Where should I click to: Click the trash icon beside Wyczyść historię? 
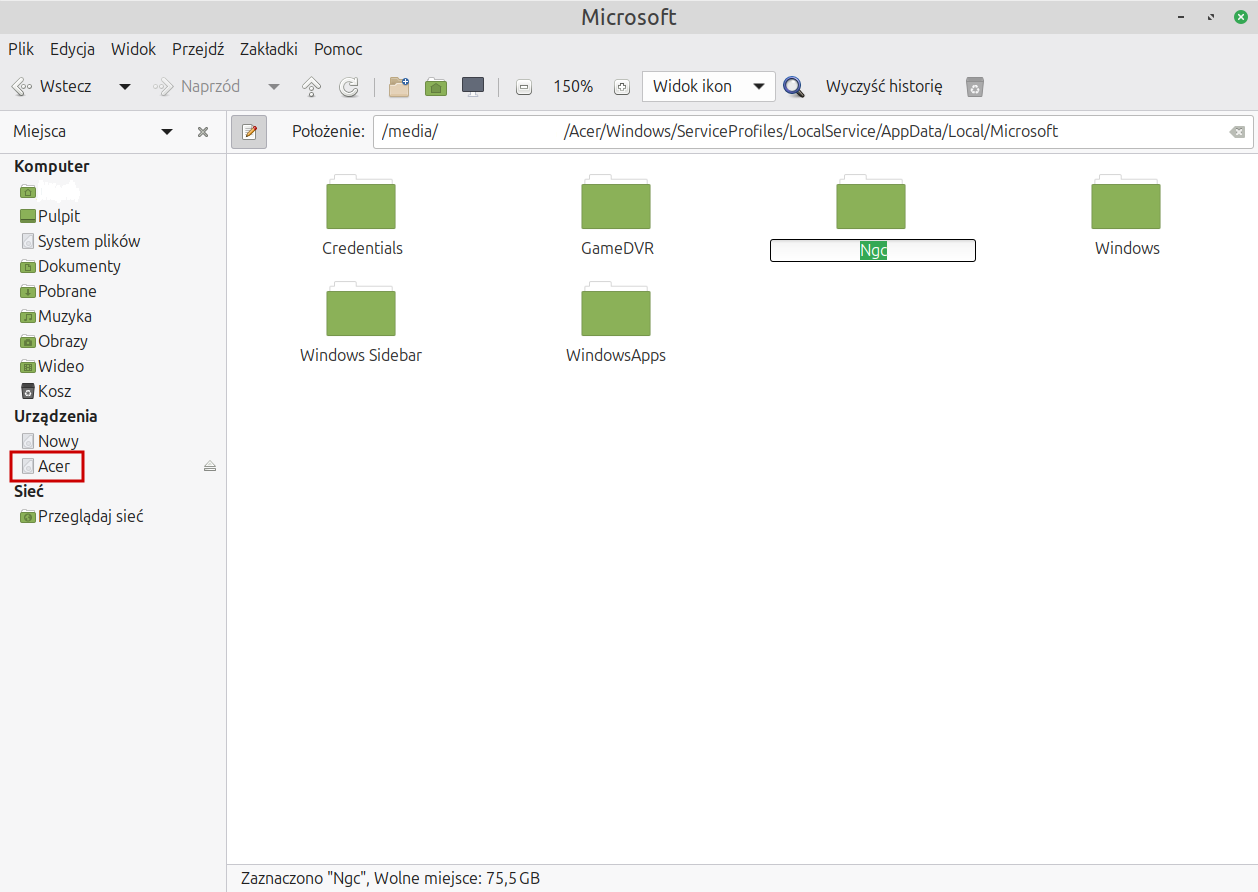(975, 87)
